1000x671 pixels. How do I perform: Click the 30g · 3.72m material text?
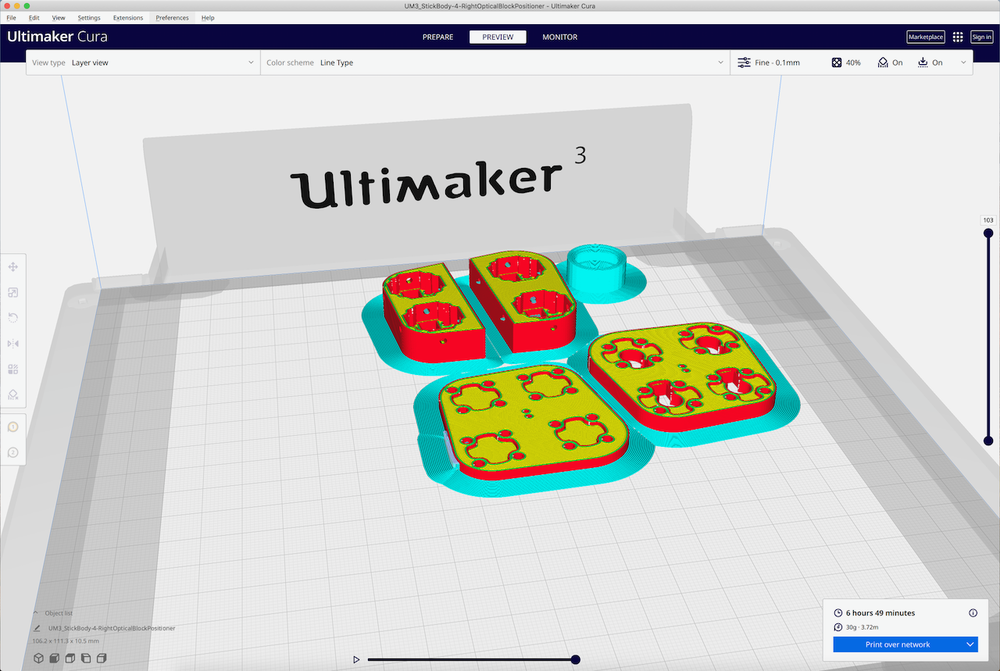point(862,627)
